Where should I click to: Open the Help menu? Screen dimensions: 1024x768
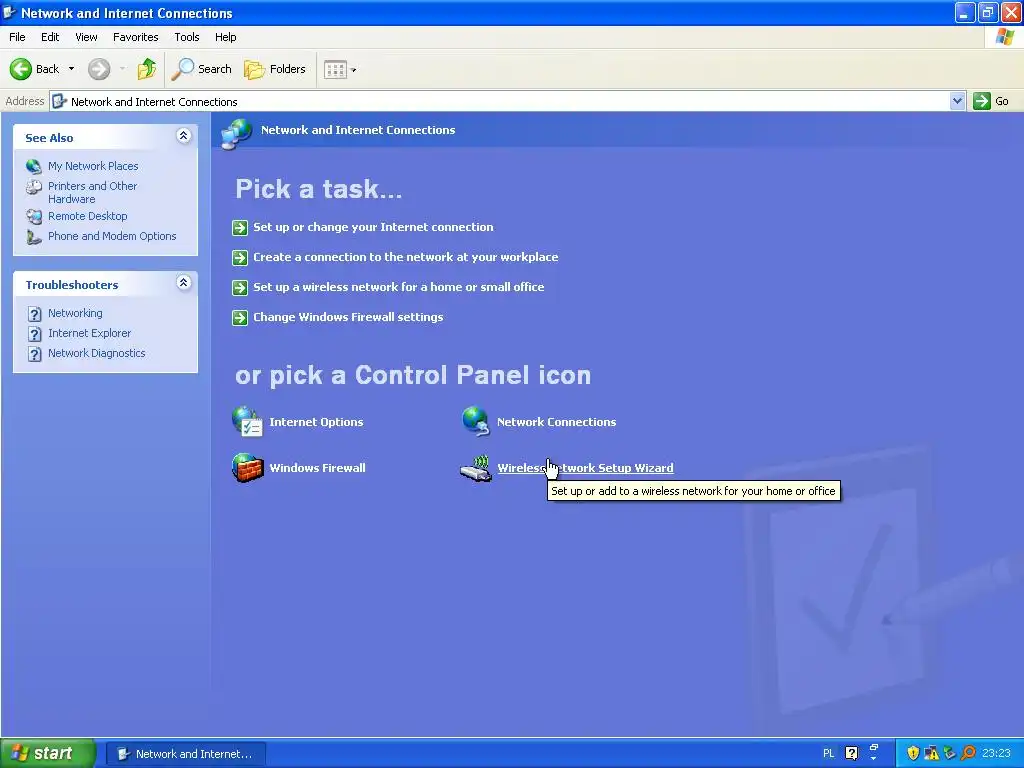[x=225, y=37]
